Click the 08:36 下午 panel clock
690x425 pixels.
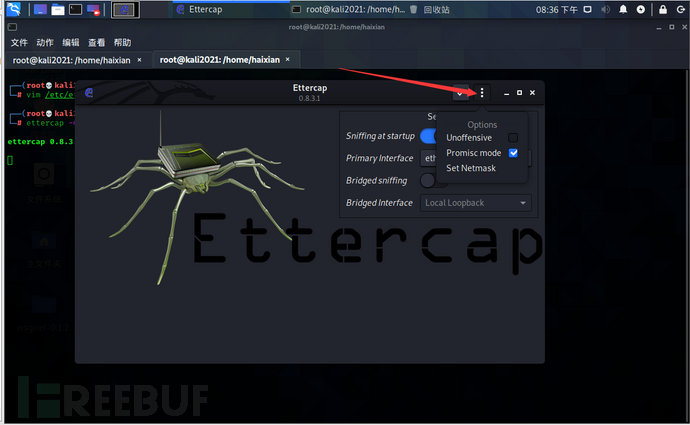556,9
